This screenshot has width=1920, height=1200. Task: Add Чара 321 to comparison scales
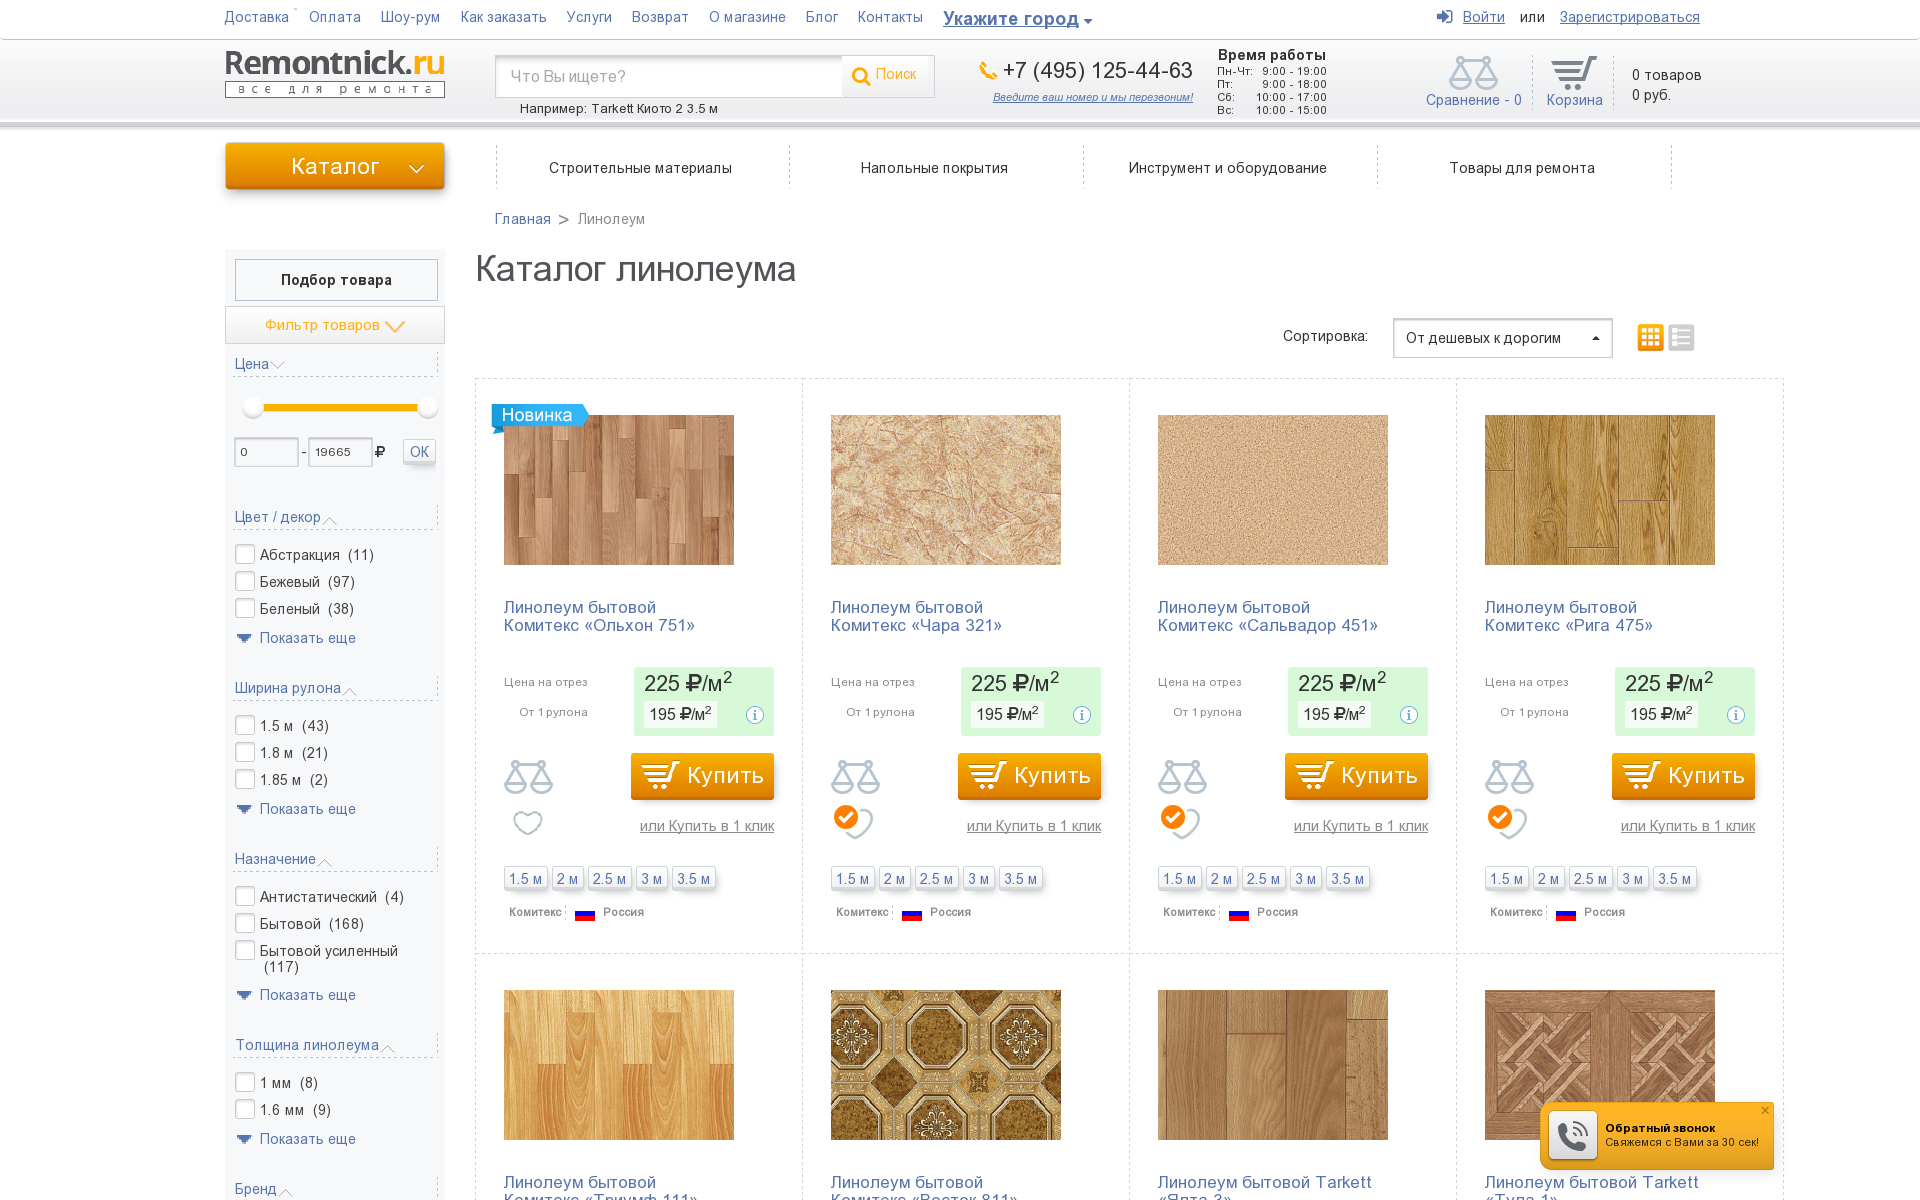coord(855,776)
